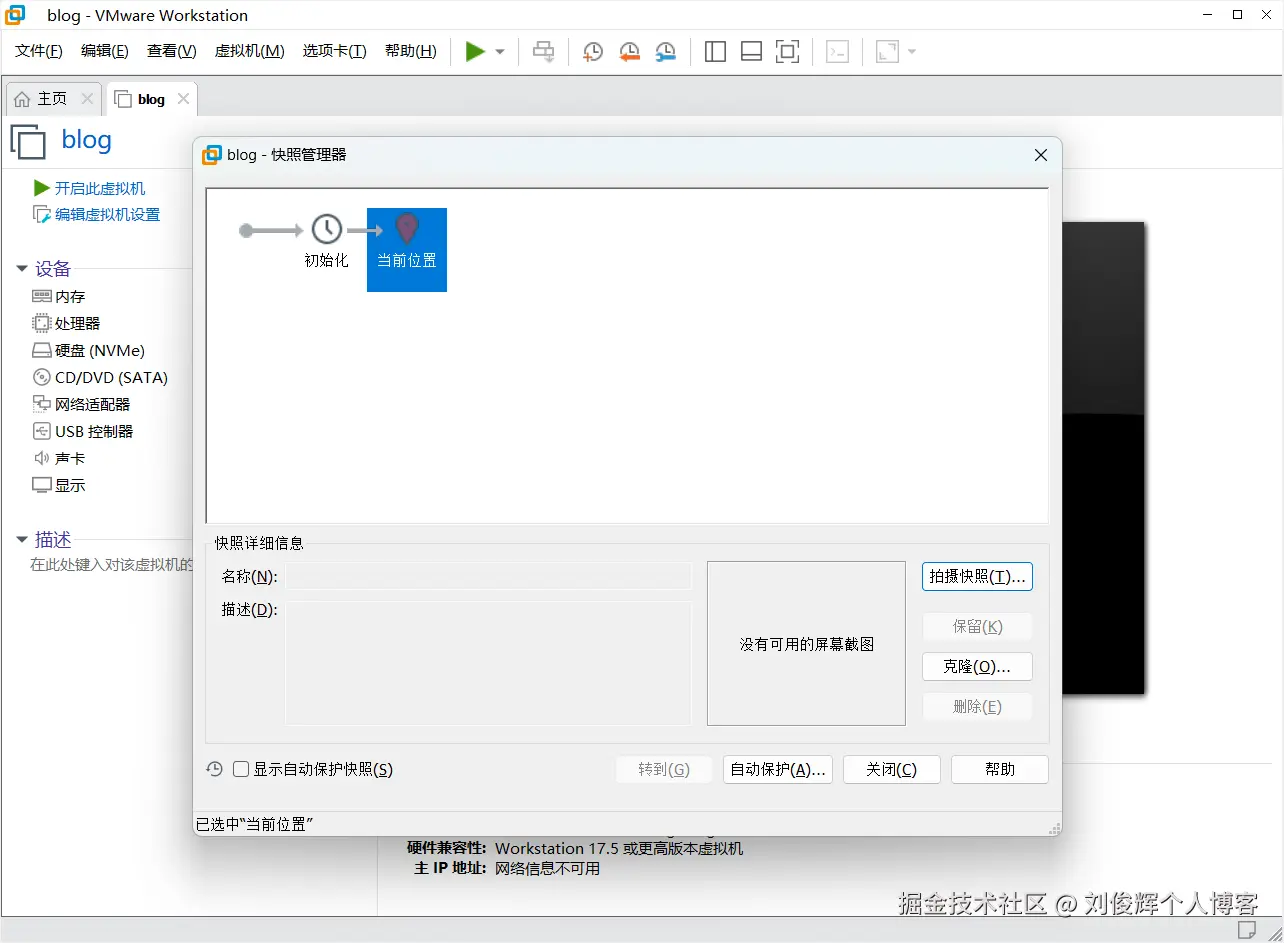This screenshot has width=1284, height=943.
Task: Open the 虚拟机(M) menu
Action: click(250, 51)
